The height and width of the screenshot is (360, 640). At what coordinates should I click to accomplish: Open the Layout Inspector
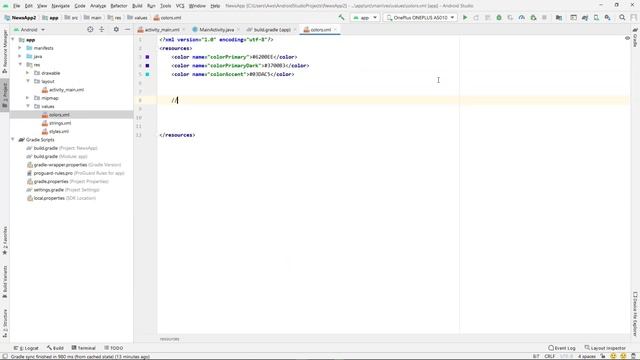coord(605,348)
